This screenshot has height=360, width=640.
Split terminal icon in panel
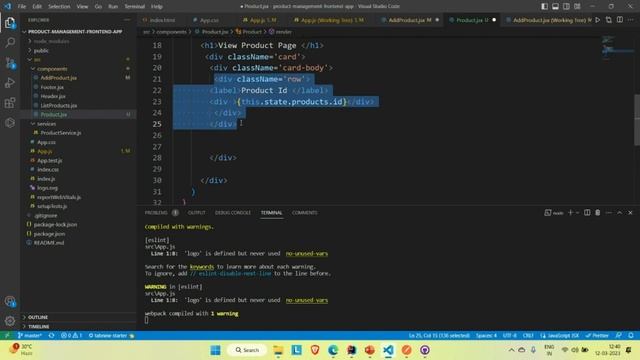587,213
